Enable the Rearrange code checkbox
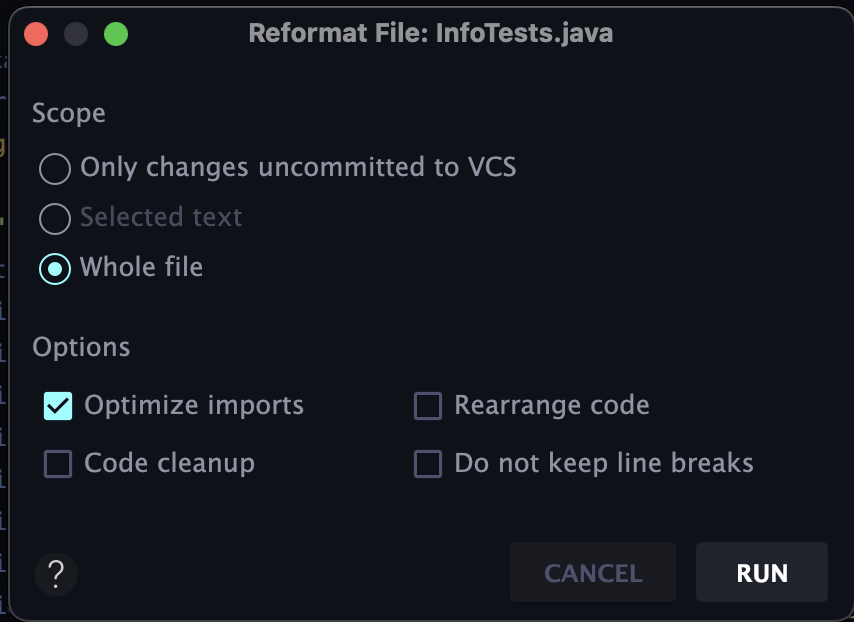 pos(428,406)
